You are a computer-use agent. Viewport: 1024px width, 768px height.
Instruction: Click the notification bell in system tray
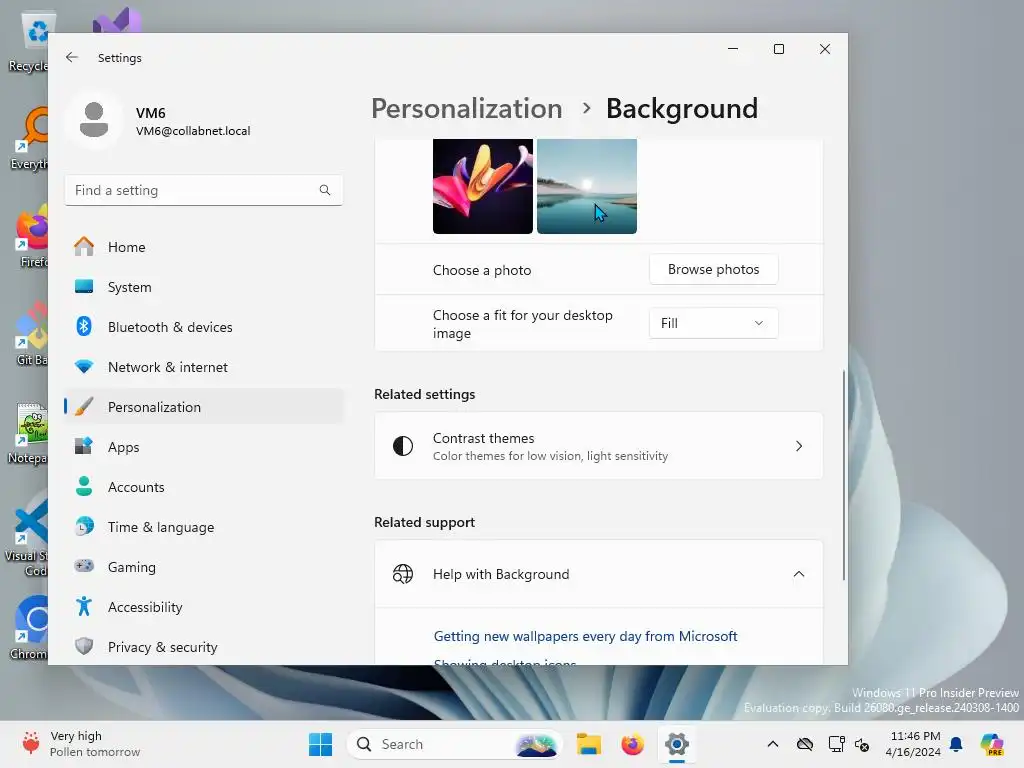tap(956, 744)
